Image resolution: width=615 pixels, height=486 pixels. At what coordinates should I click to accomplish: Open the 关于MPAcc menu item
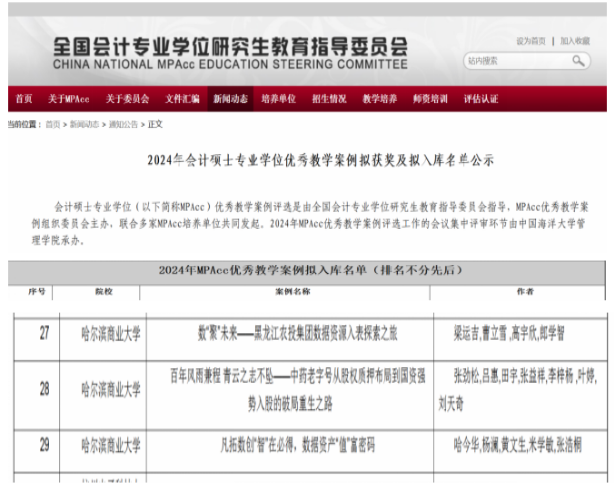pos(68,99)
